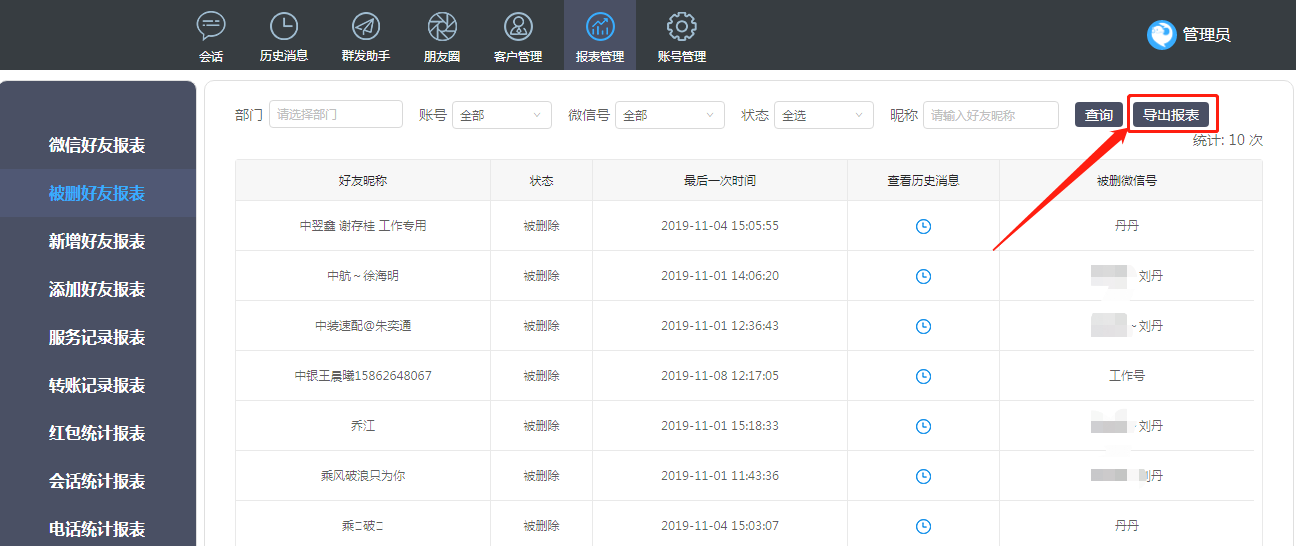The width and height of the screenshot is (1296, 546).
Task: Select 被删好友报表 in sidebar
Action: [97, 193]
